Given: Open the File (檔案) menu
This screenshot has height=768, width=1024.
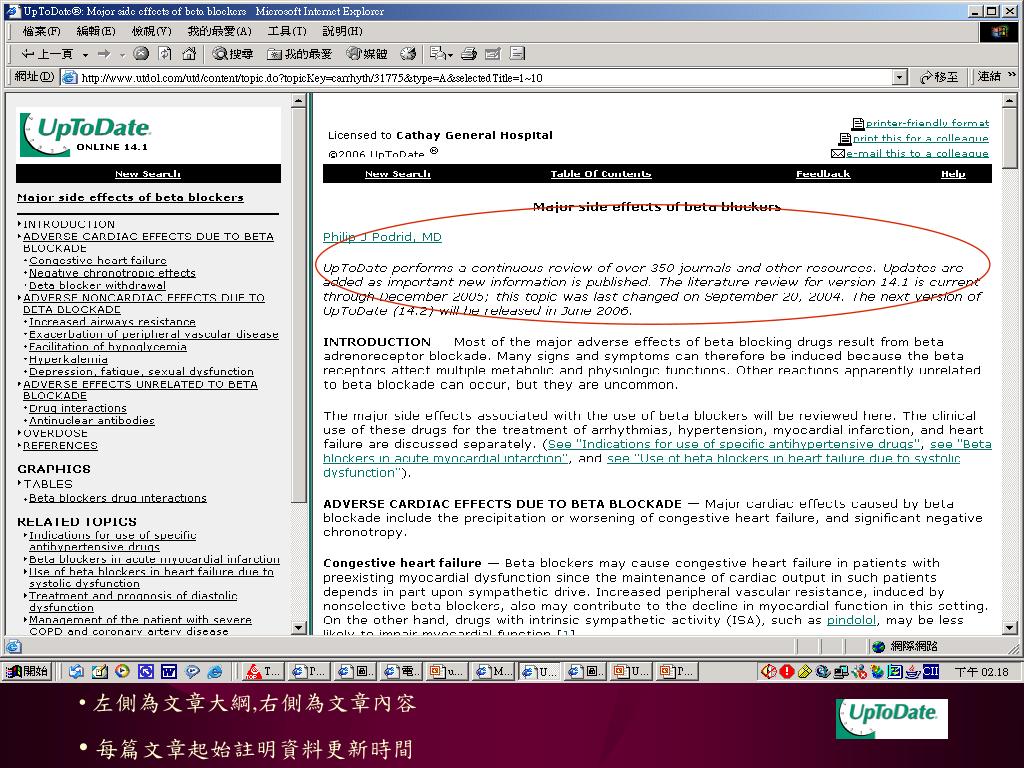Looking at the screenshot, I should (x=41, y=31).
